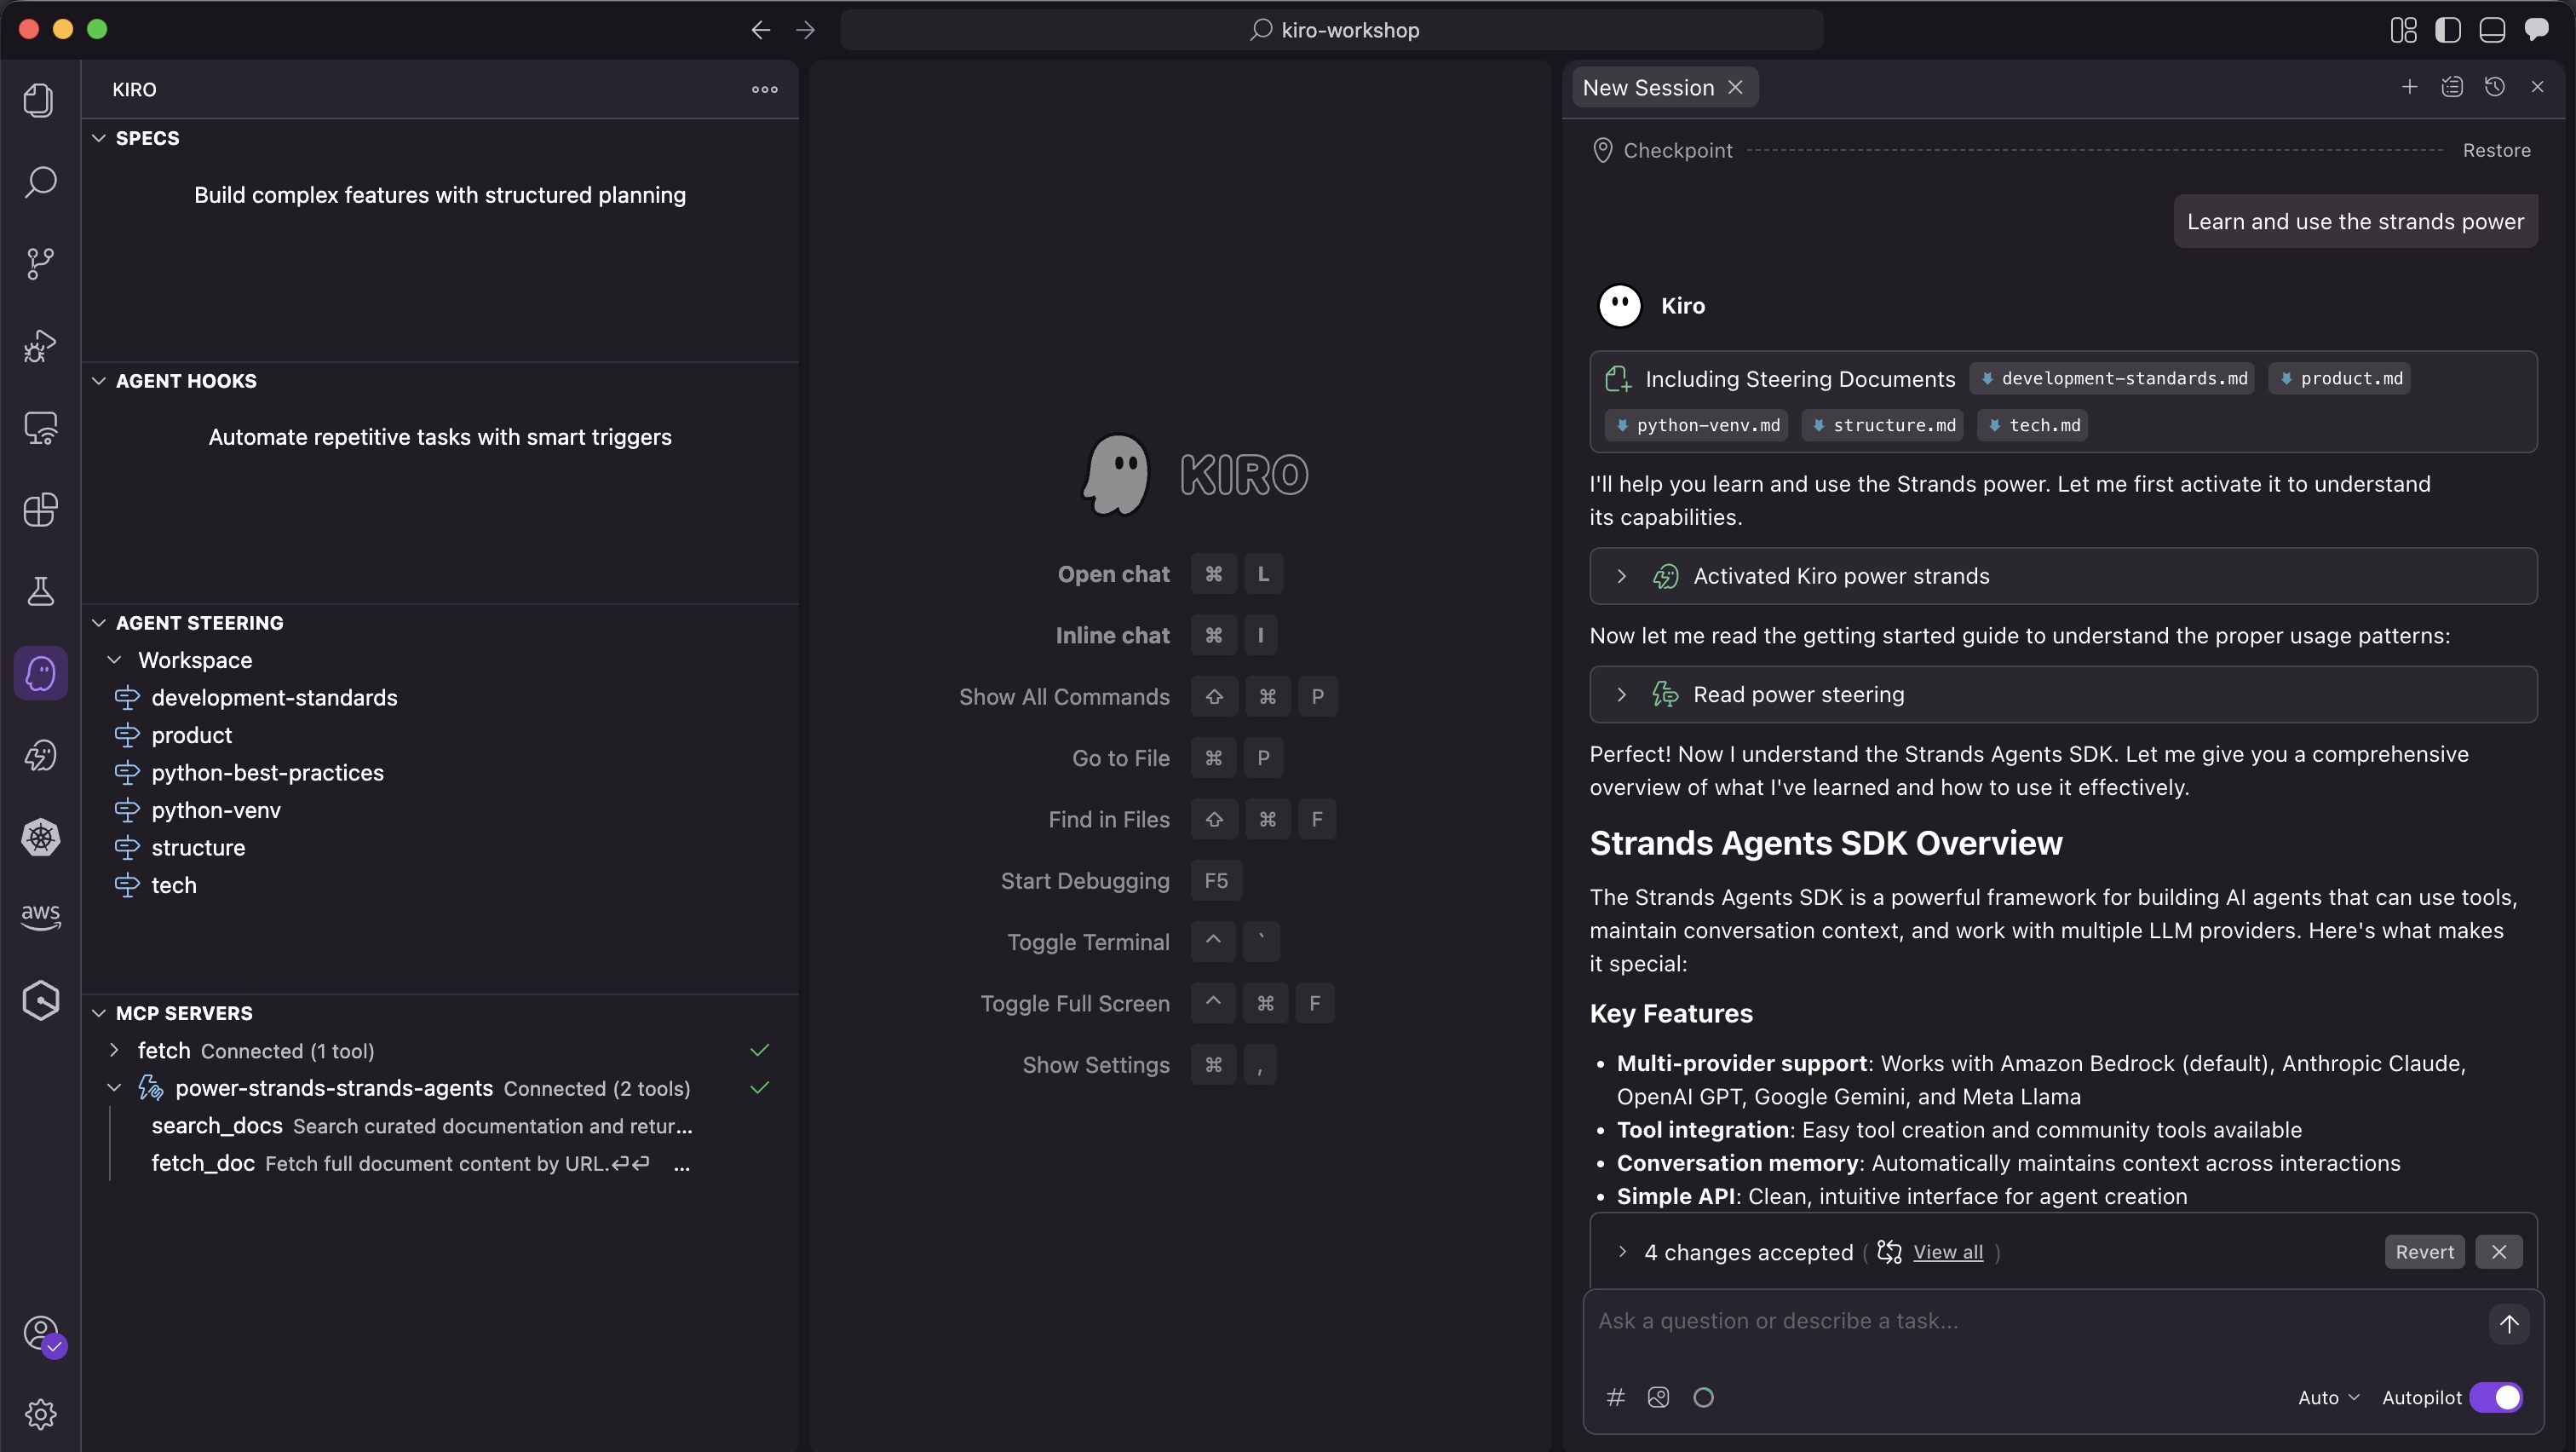Open the Search view icon

pyautogui.click(x=40, y=182)
